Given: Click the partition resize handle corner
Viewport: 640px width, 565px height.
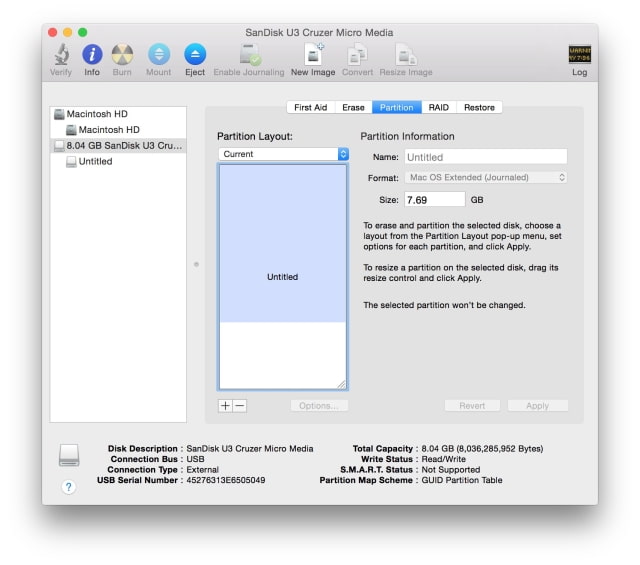Looking at the screenshot, I should tap(341, 384).
